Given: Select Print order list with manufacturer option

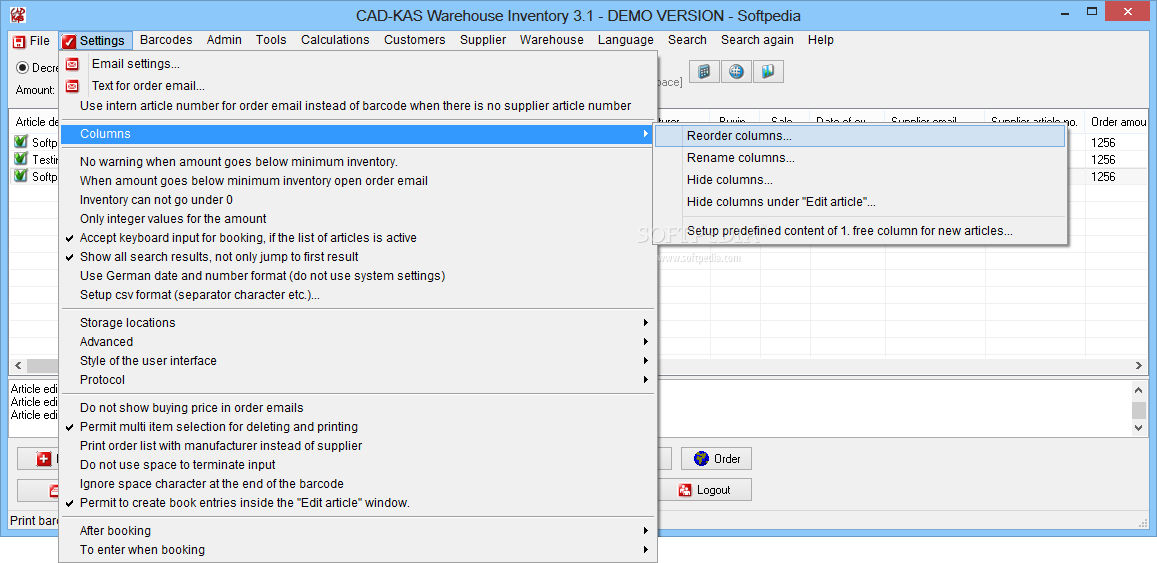Looking at the screenshot, I should [357, 446].
